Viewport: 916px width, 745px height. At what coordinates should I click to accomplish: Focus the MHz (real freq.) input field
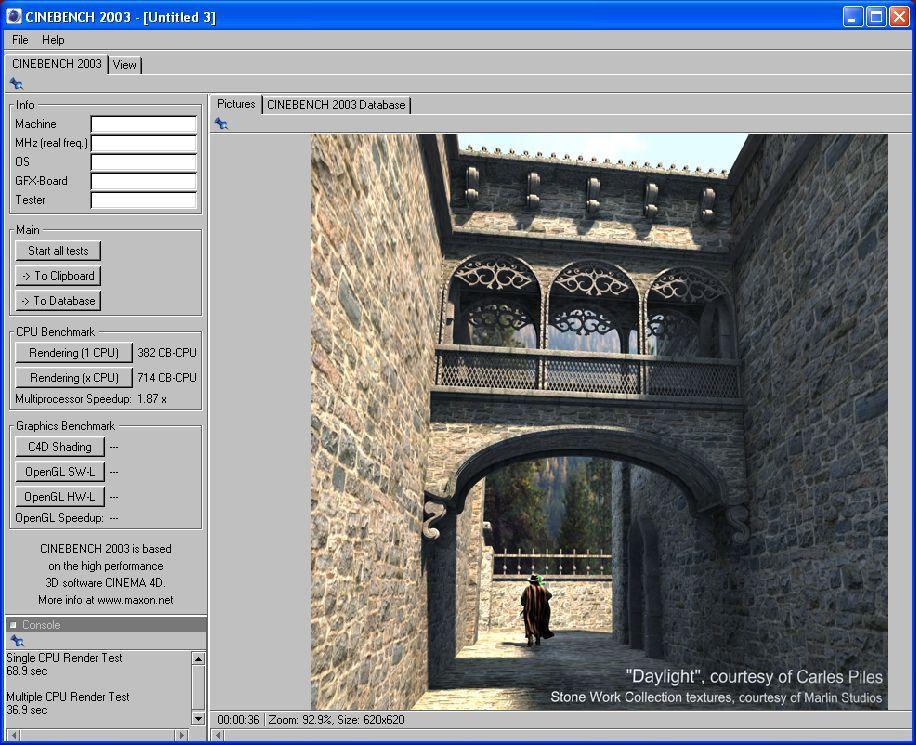coord(144,143)
